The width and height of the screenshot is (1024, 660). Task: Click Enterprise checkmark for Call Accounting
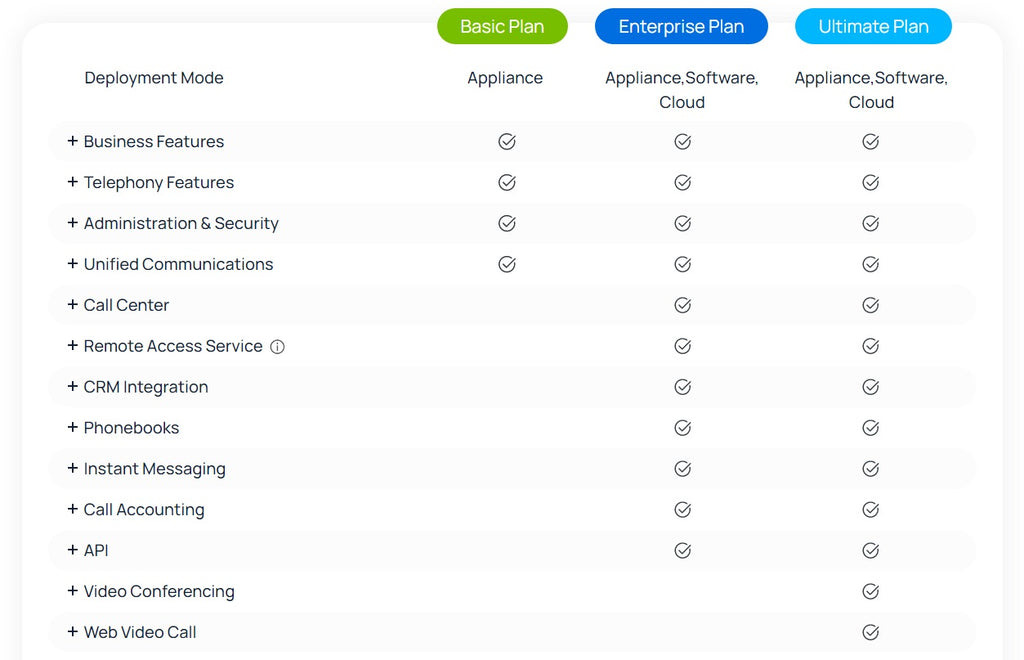(682, 510)
